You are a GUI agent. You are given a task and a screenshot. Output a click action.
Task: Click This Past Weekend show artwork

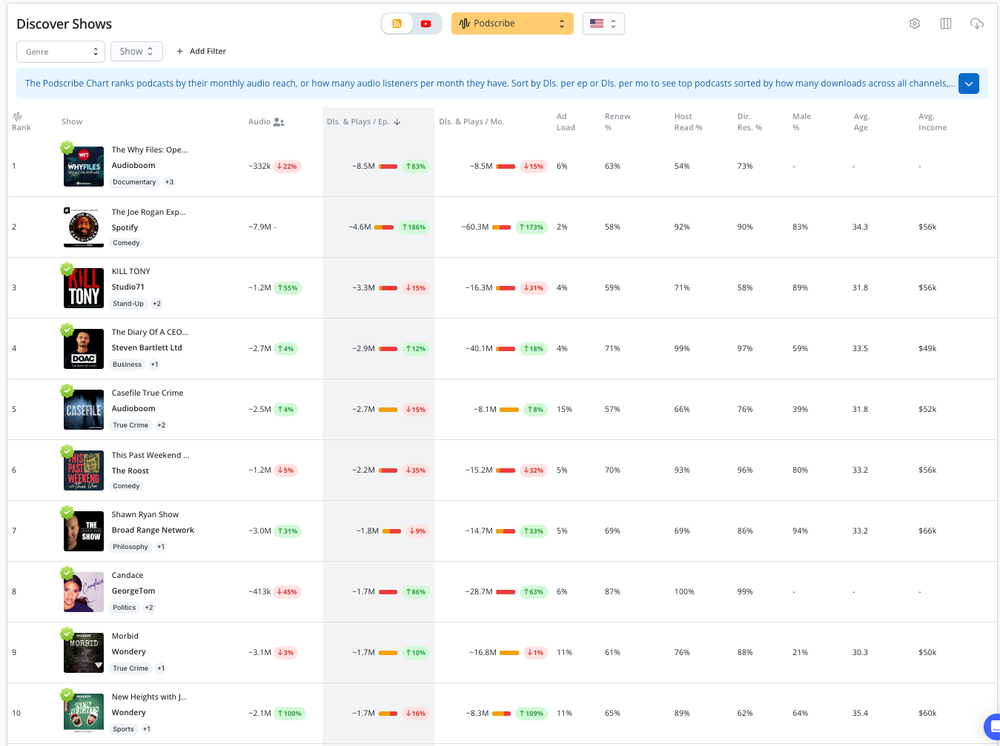[x=84, y=471]
